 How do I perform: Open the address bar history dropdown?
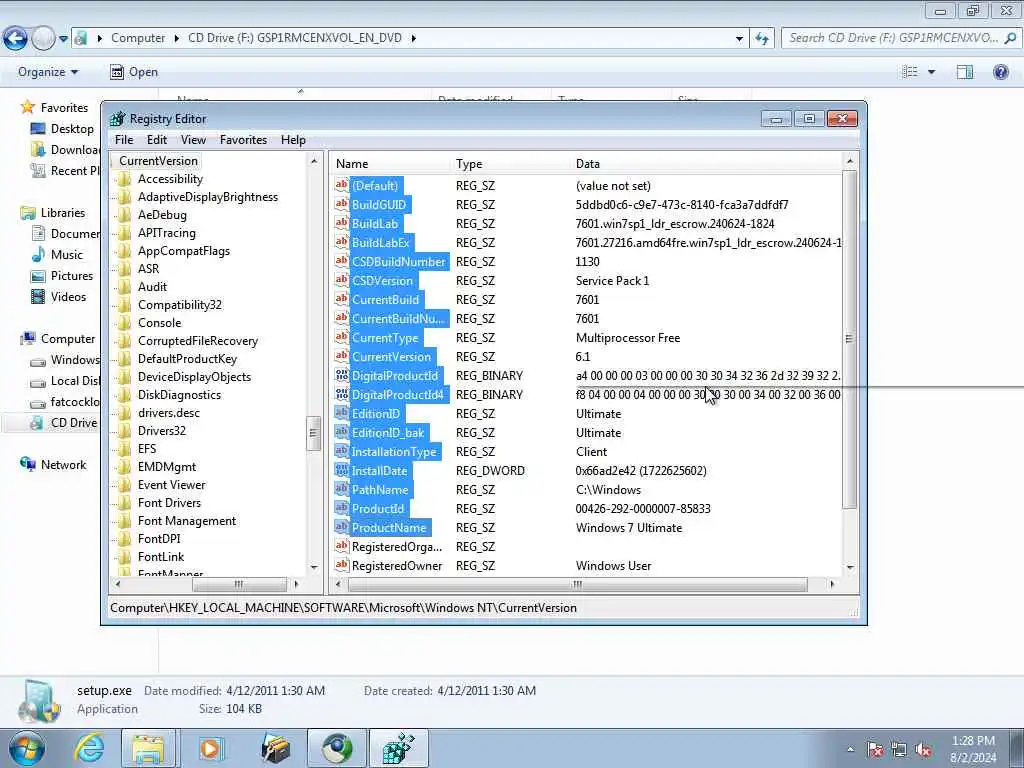pyautogui.click(x=739, y=39)
